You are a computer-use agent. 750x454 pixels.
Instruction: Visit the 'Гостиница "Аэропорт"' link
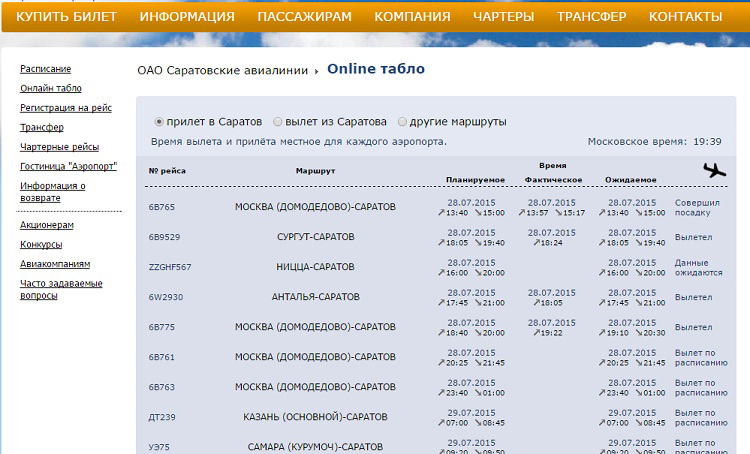tap(68, 166)
